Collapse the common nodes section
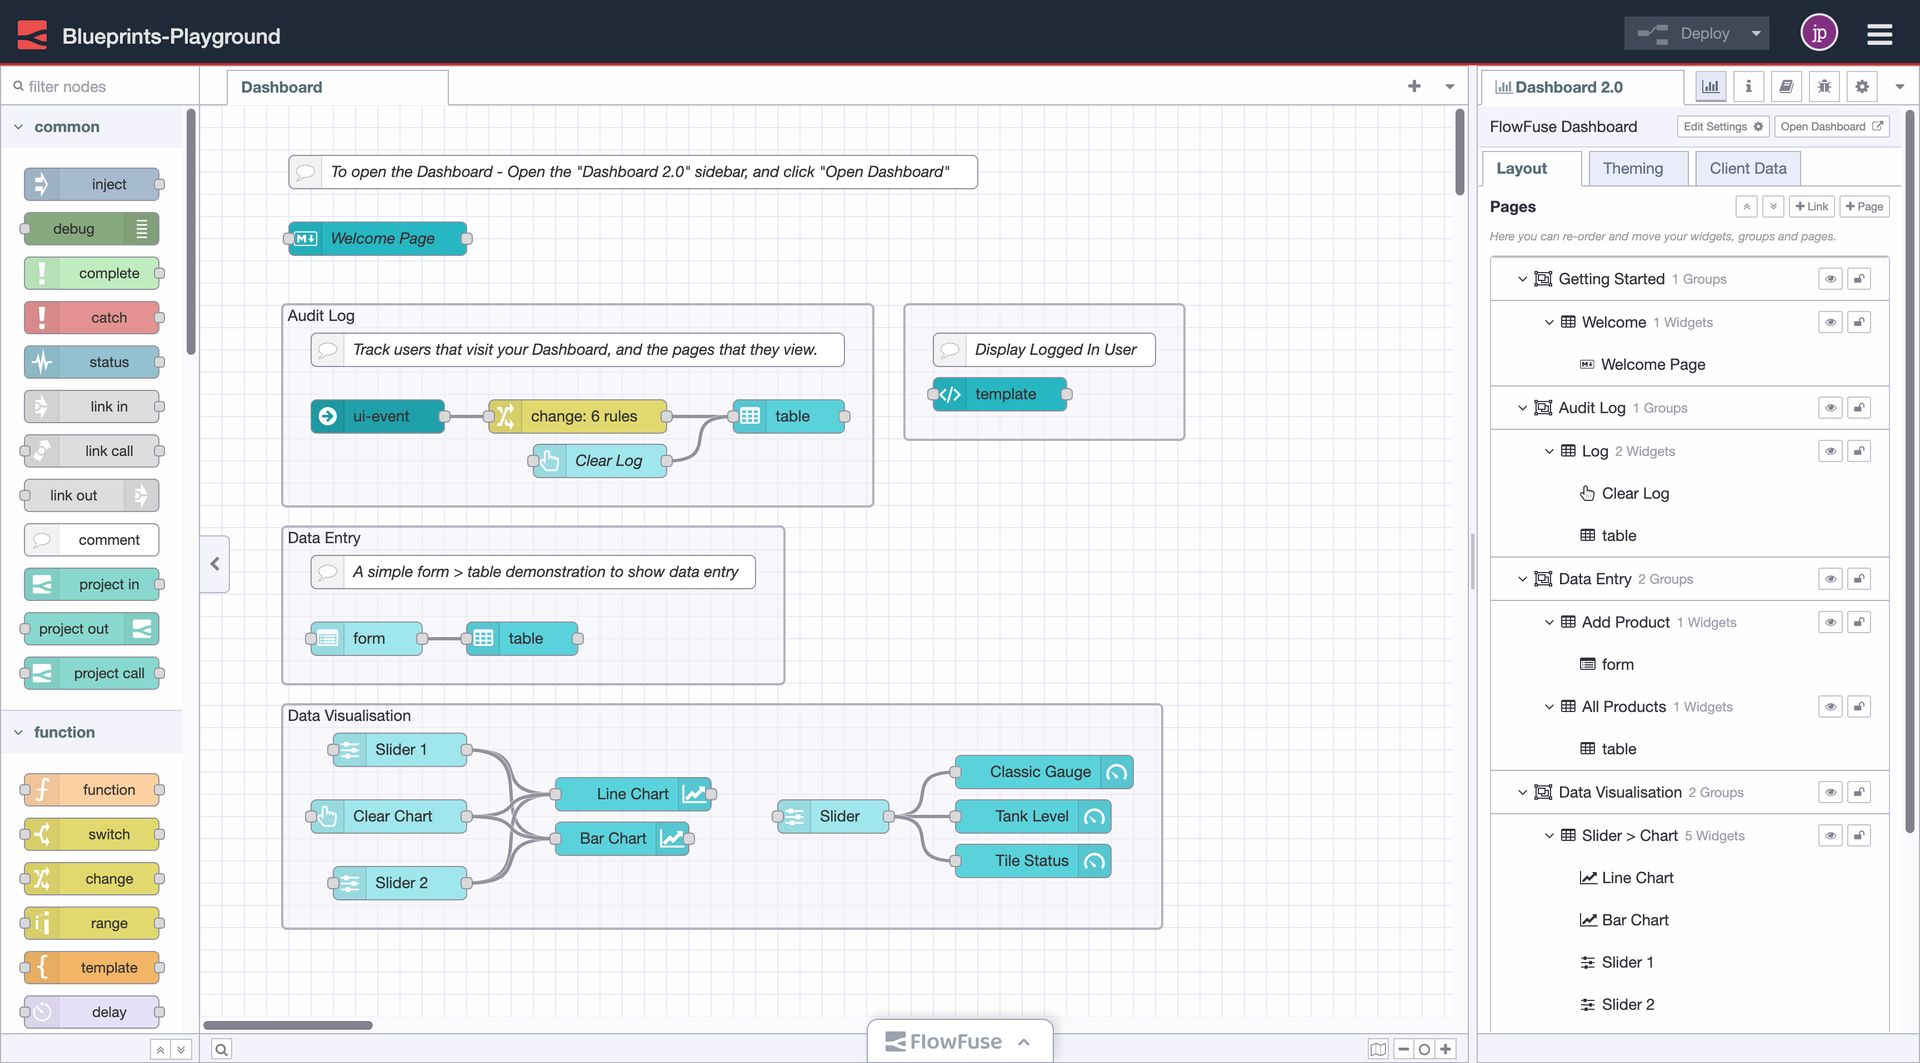The height and width of the screenshot is (1063, 1920). pos(18,126)
